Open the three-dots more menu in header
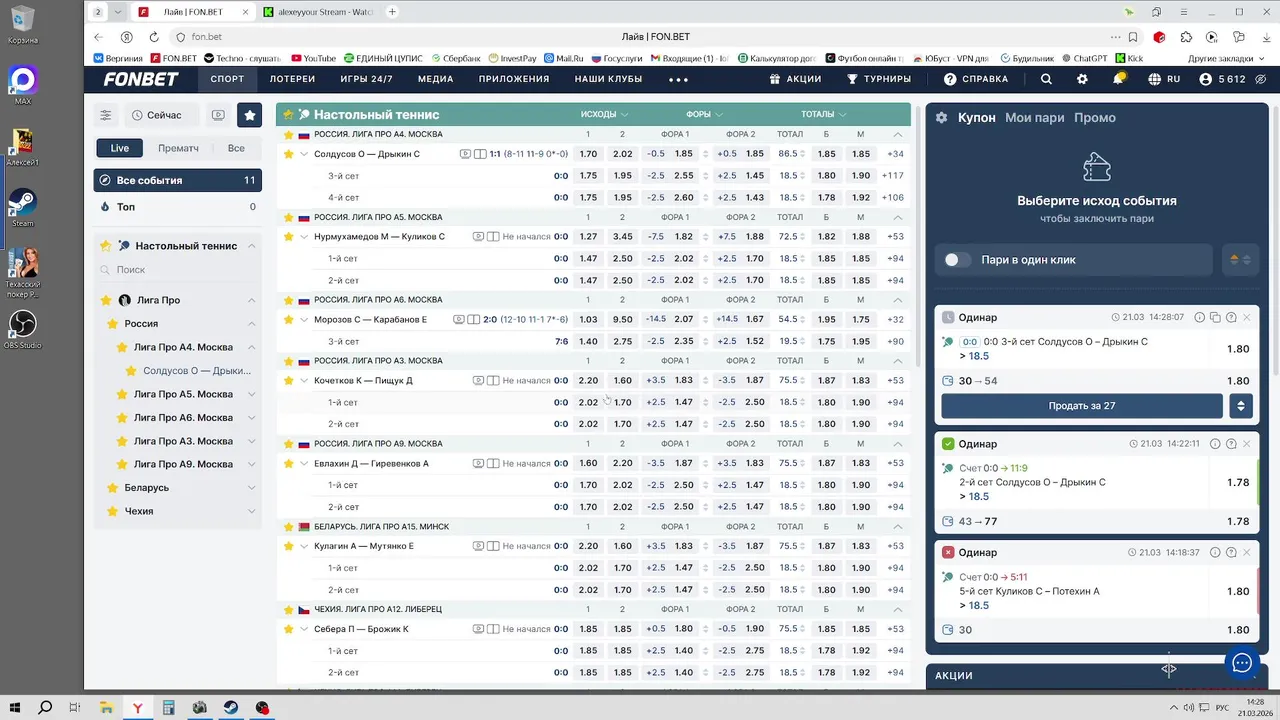Screen dimensions: 1280x720 tap(678, 79)
